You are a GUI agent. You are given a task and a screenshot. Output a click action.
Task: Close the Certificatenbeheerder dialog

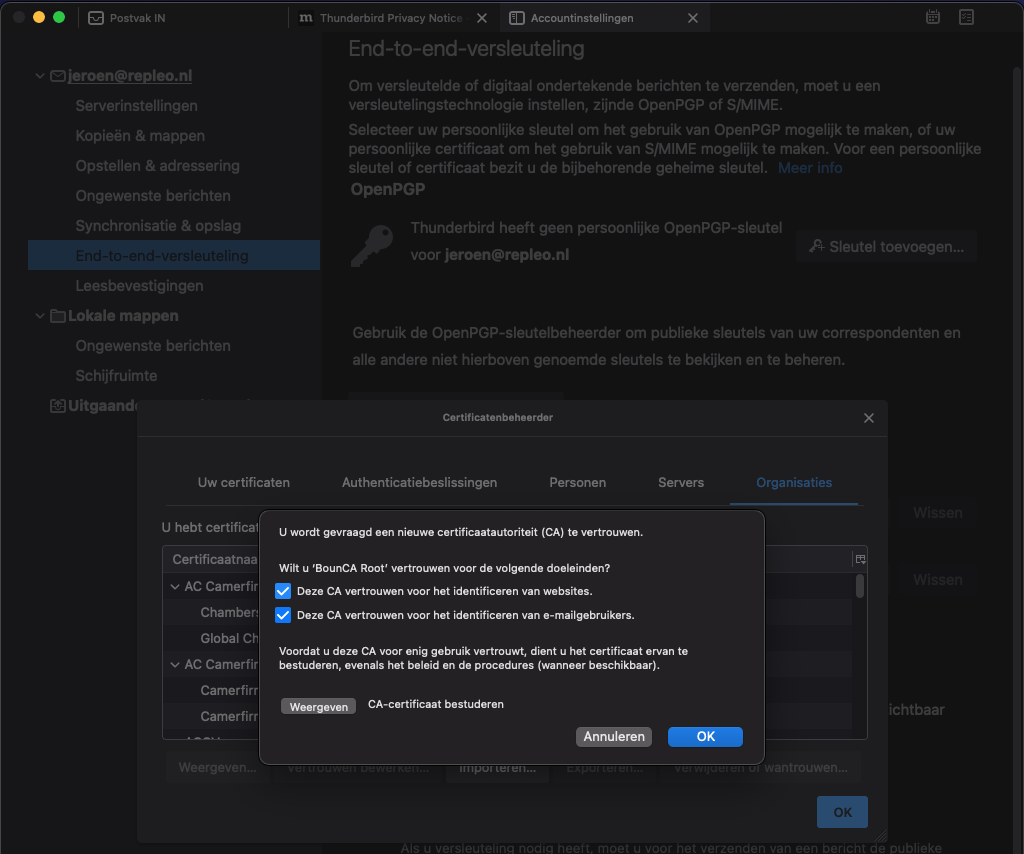(x=869, y=418)
